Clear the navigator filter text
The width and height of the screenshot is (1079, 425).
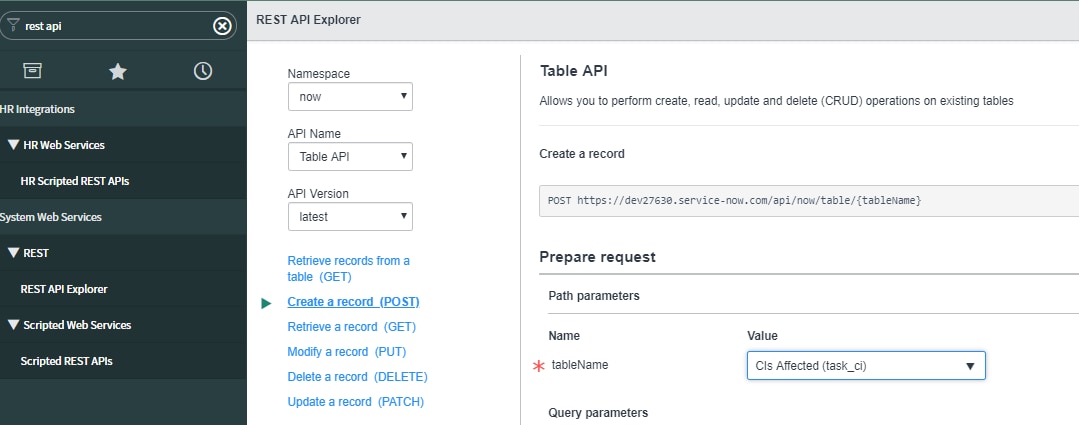coord(222,26)
